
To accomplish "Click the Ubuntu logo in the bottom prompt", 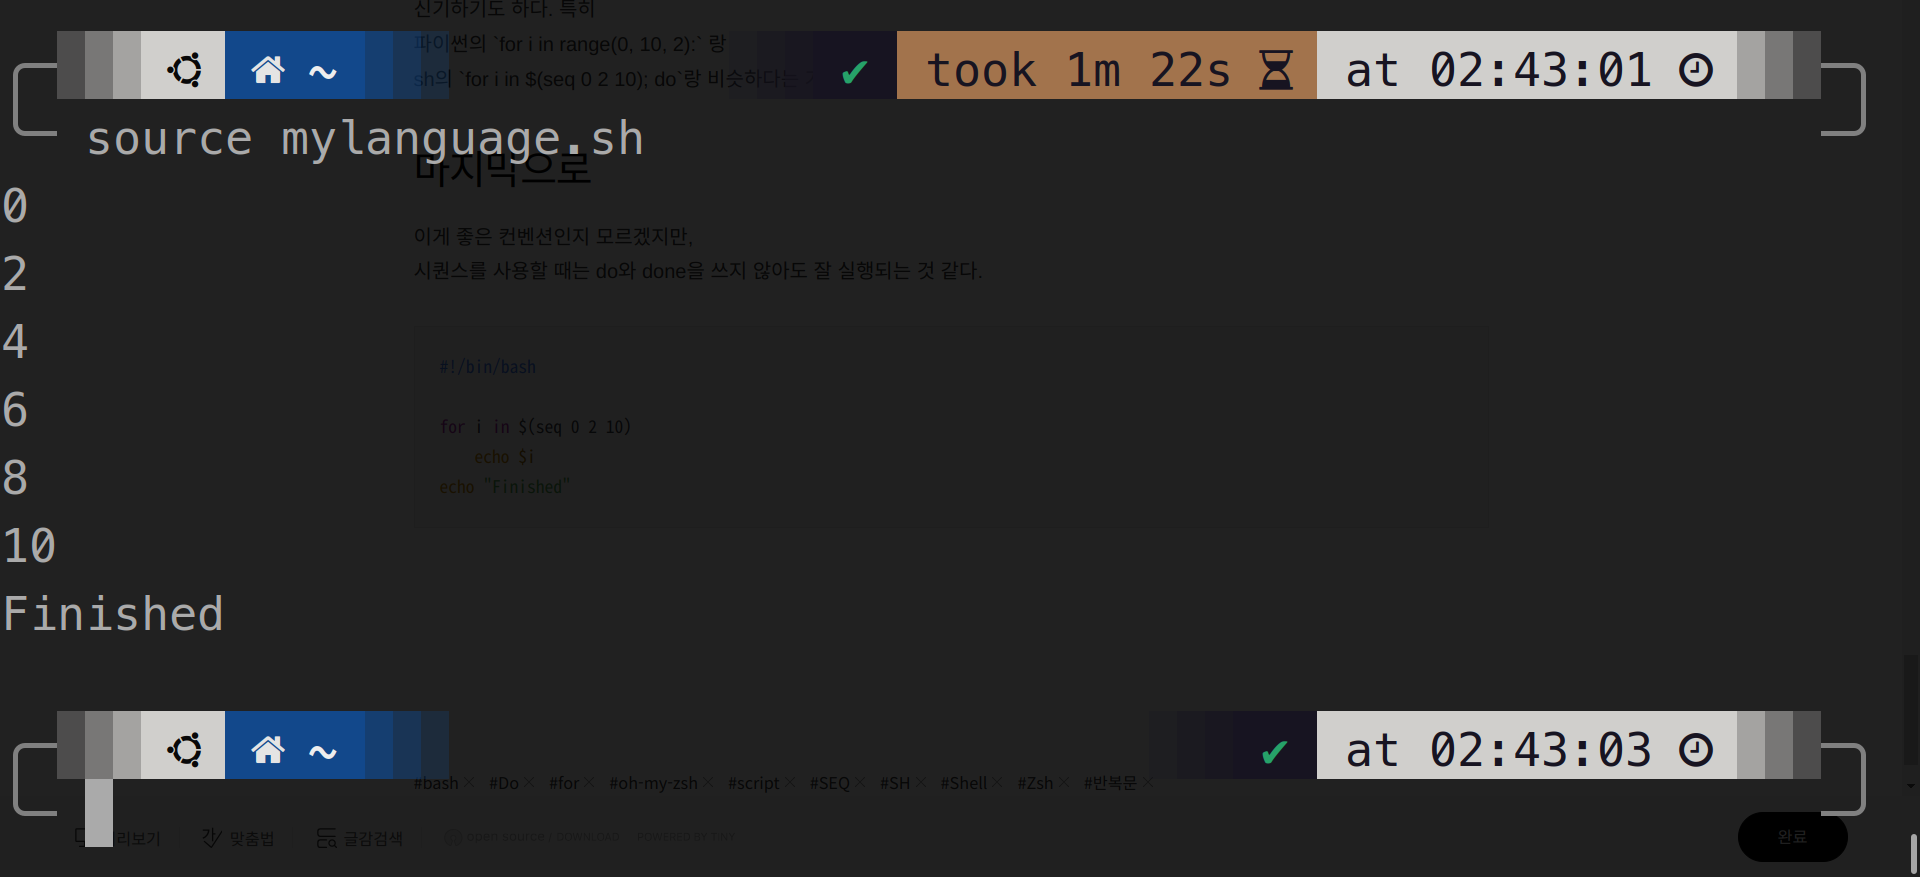I will point(184,750).
